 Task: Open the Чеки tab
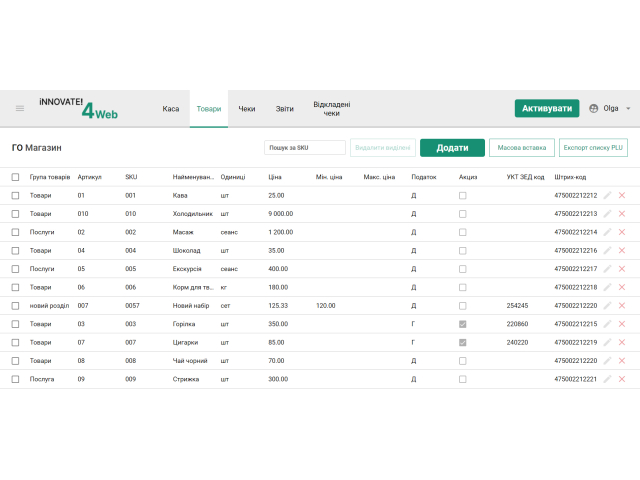click(x=247, y=108)
